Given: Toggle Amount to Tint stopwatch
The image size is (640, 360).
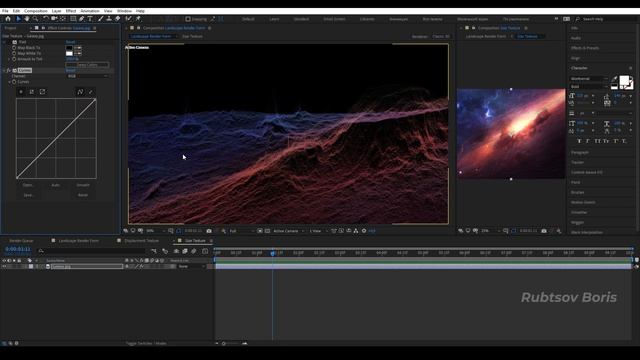Looking at the screenshot, I should [14, 59].
